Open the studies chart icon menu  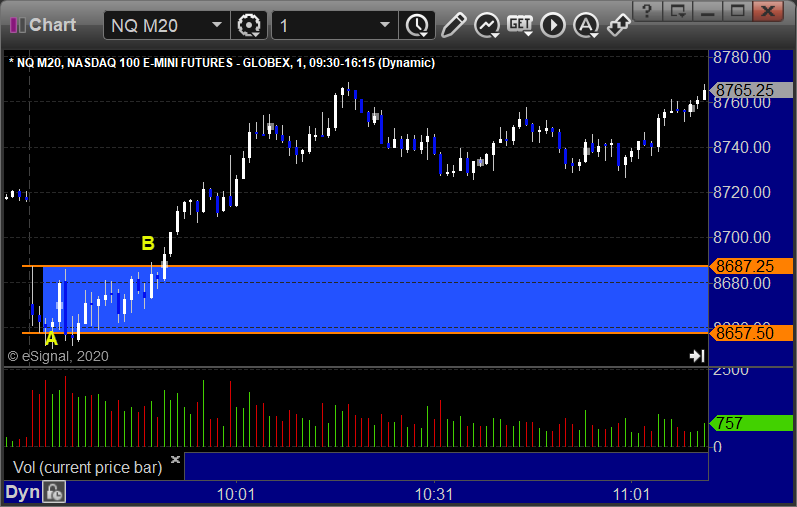[487, 25]
